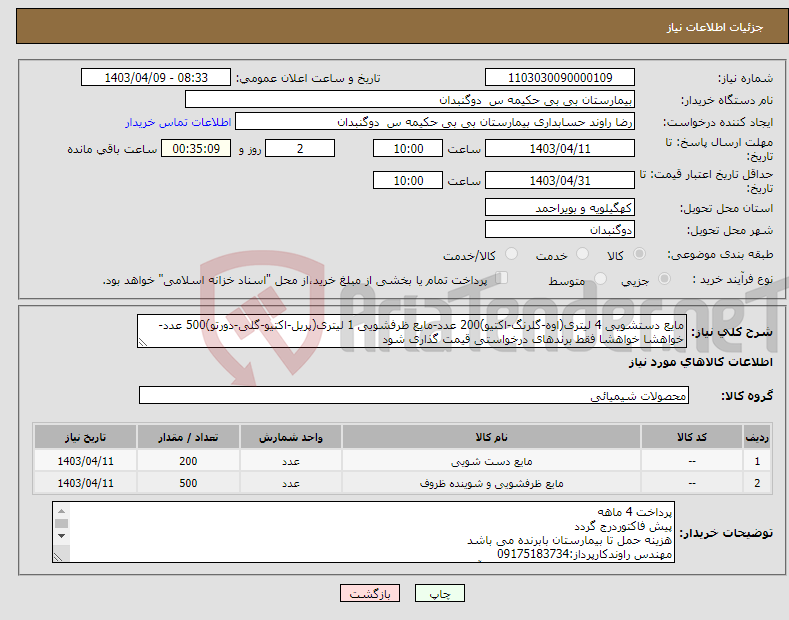The width and height of the screenshot is (789, 620).
Task: Click the response deadline date 1403/04/11 field
Action: pos(560,148)
